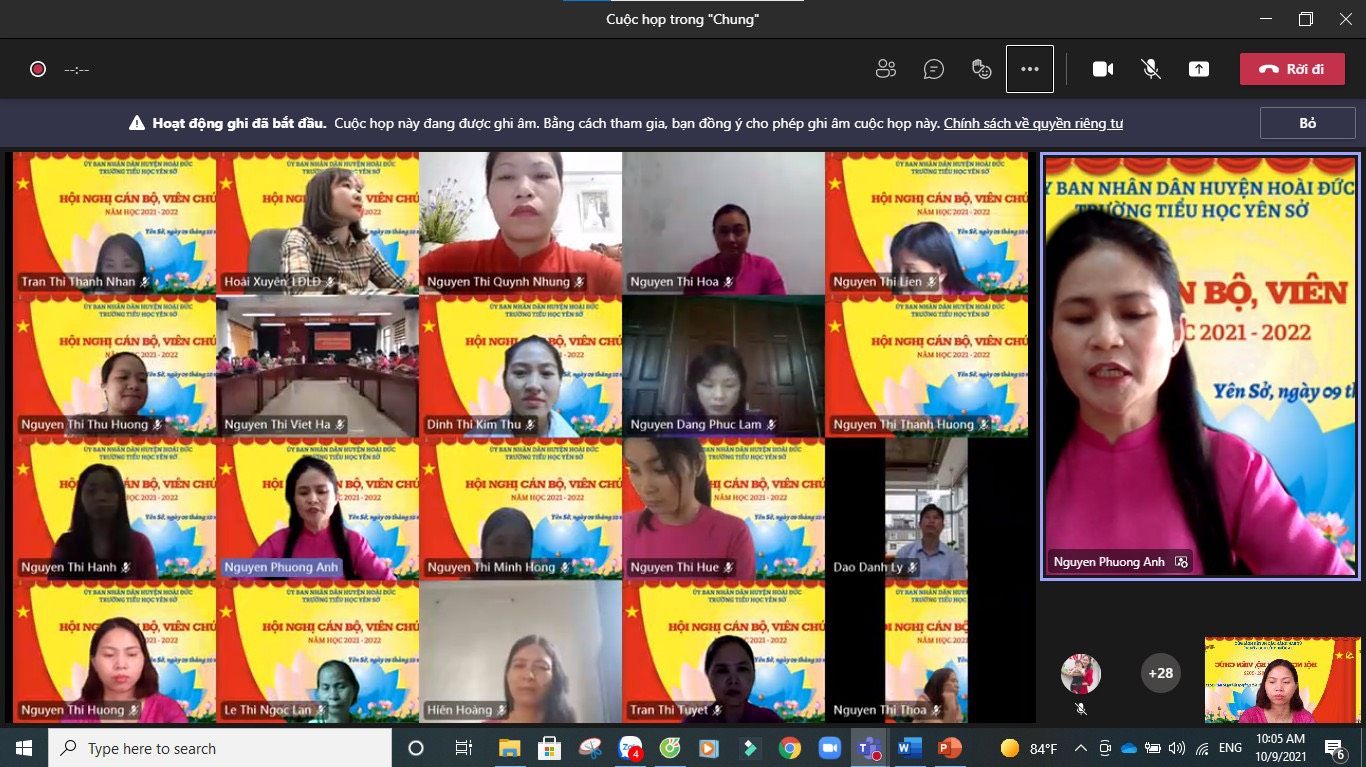Dismiss the recording banner with Bỏ

point(1307,123)
